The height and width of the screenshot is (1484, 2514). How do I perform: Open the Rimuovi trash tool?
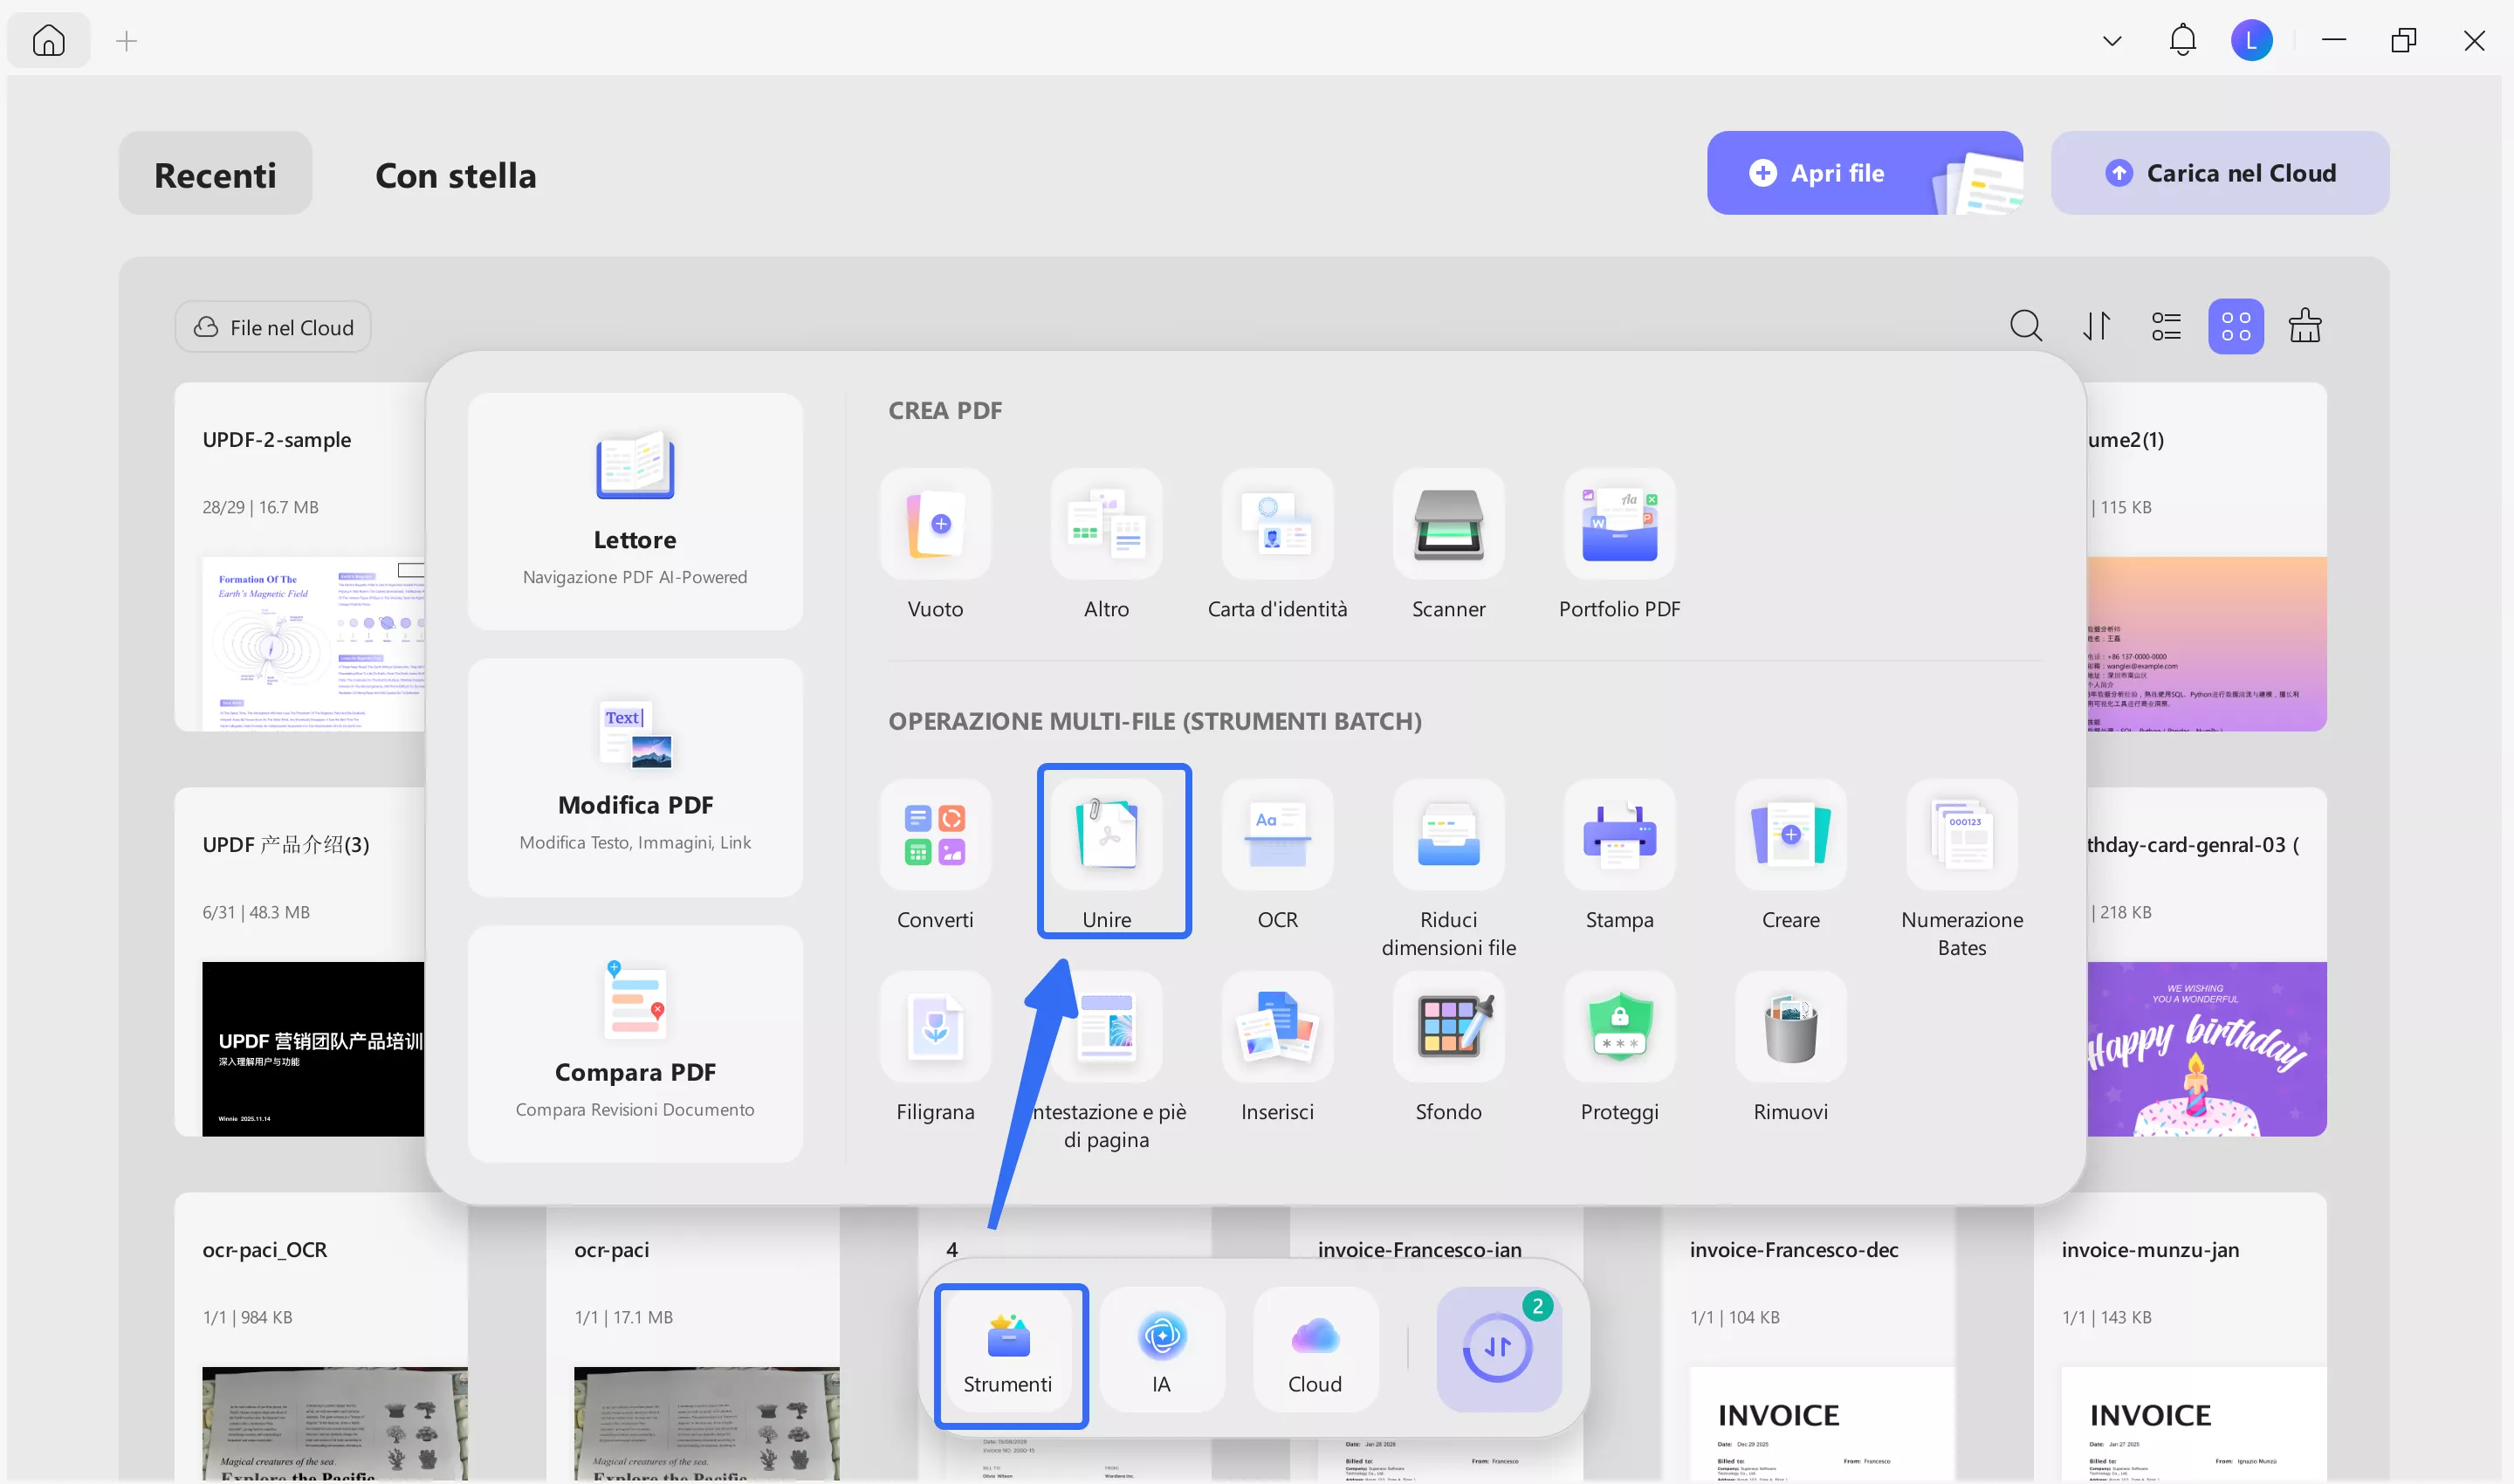point(1790,1027)
